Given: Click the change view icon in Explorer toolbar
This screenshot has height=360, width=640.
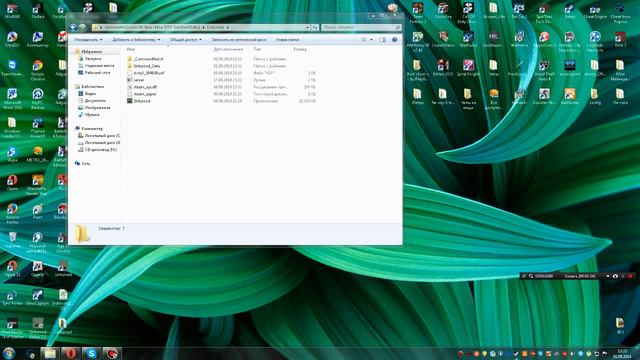Looking at the screenshot, I should tap(364, 40).
